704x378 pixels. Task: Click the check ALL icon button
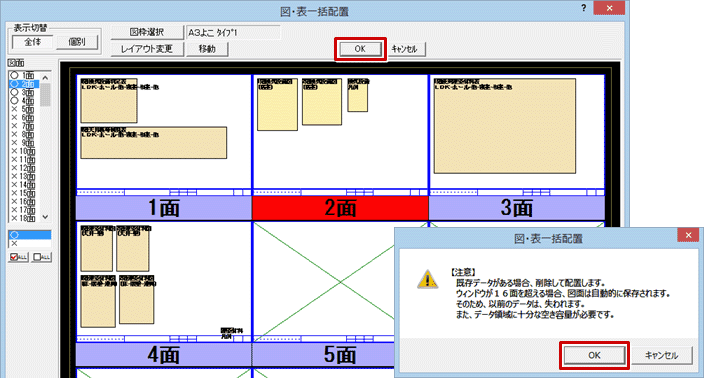(x=18, y=257)
